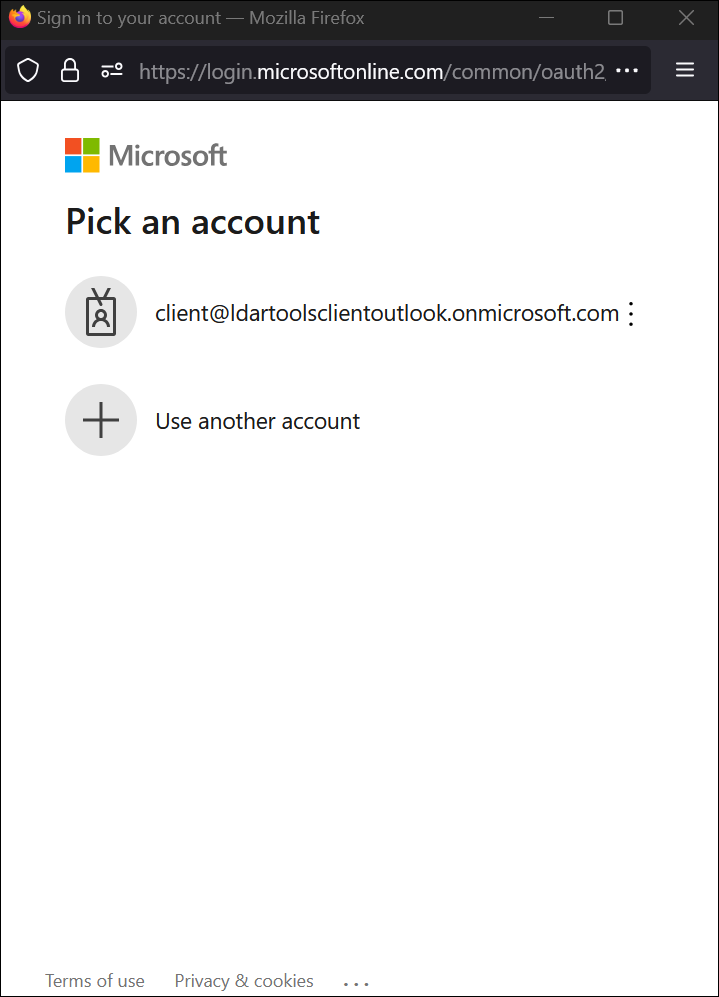Click the "Pick an account" heading
Screen dimensions: 719x997
point(193,221)
